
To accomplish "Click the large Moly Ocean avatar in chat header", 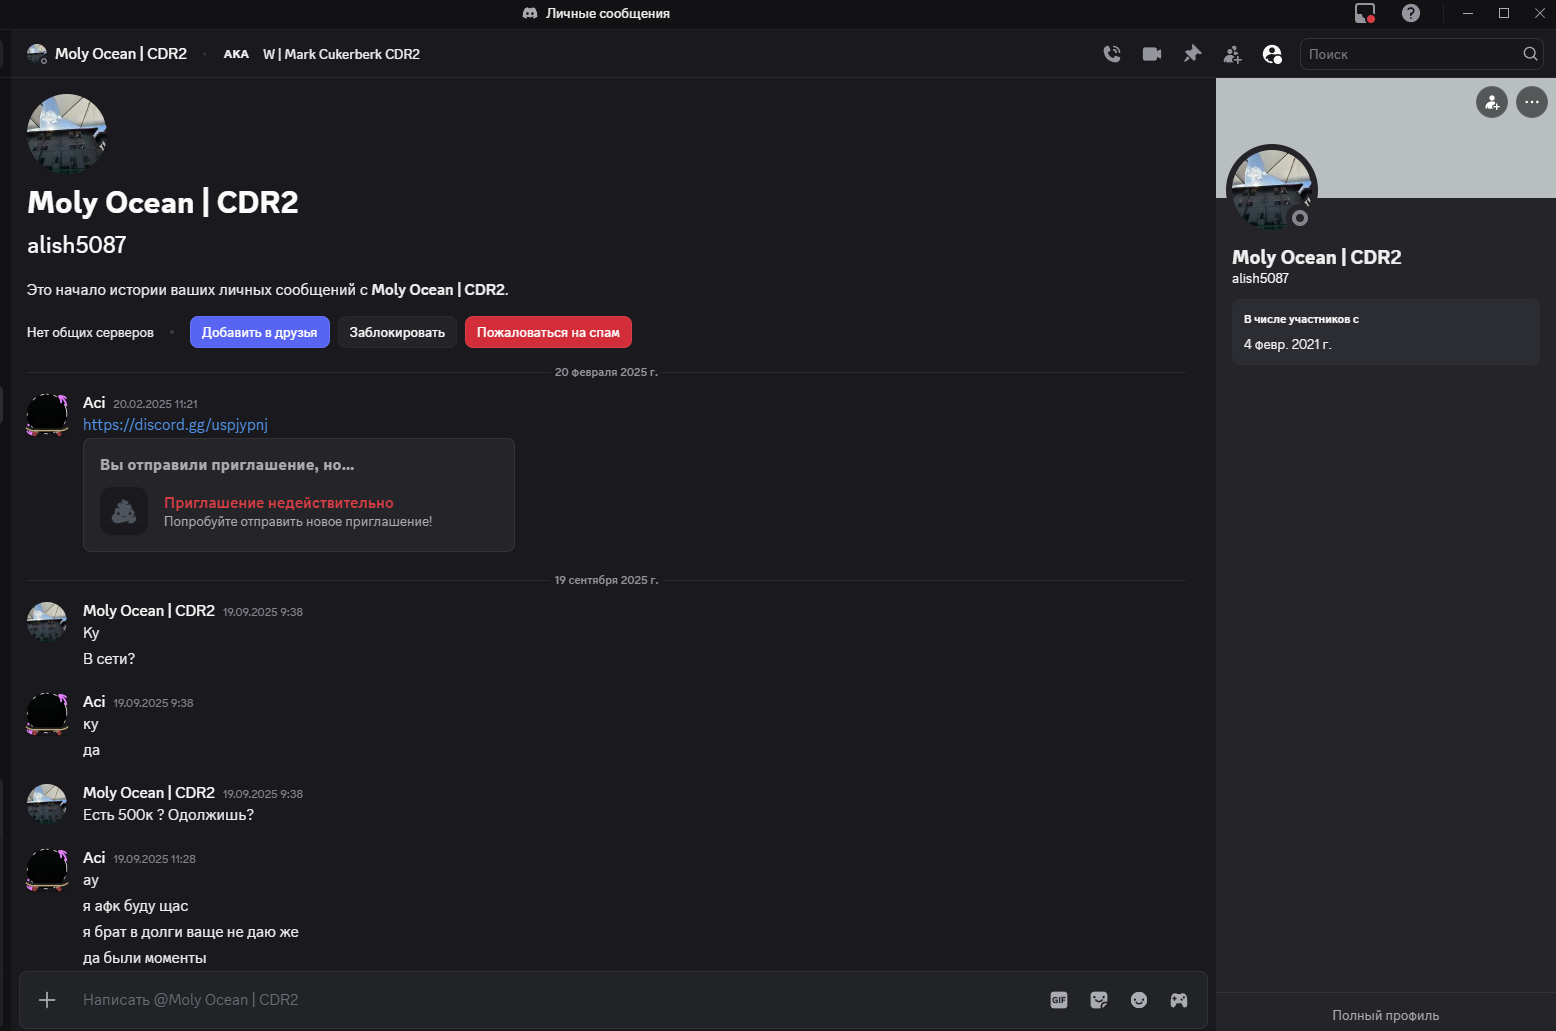I will (x=67, y=134).
